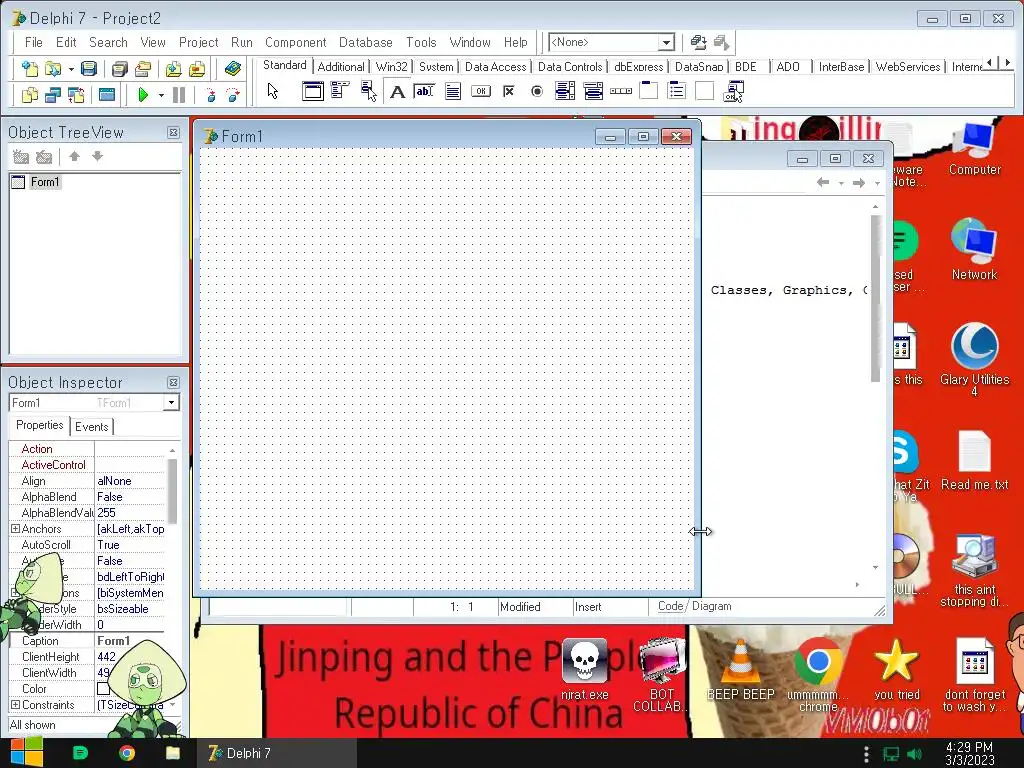Open the Help contents book icon
1024x768 pixels.
[232, 69]
